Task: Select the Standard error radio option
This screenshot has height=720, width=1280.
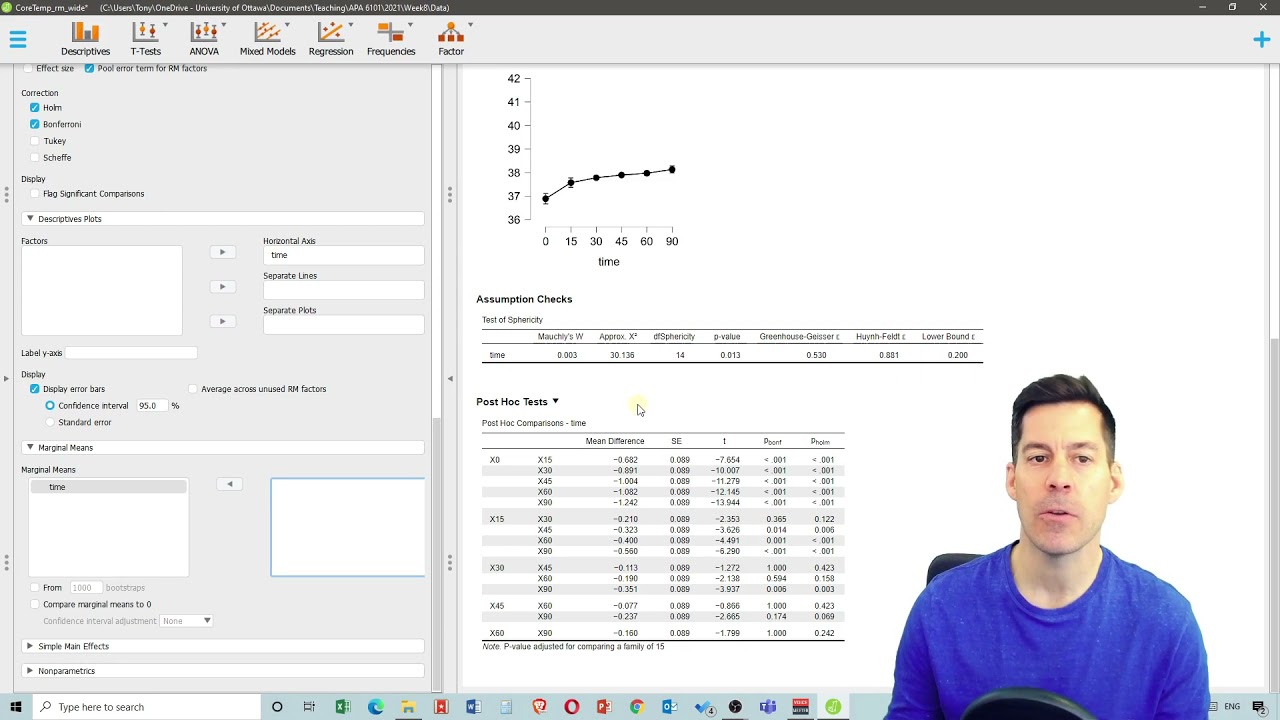Action: coord(50,422)
